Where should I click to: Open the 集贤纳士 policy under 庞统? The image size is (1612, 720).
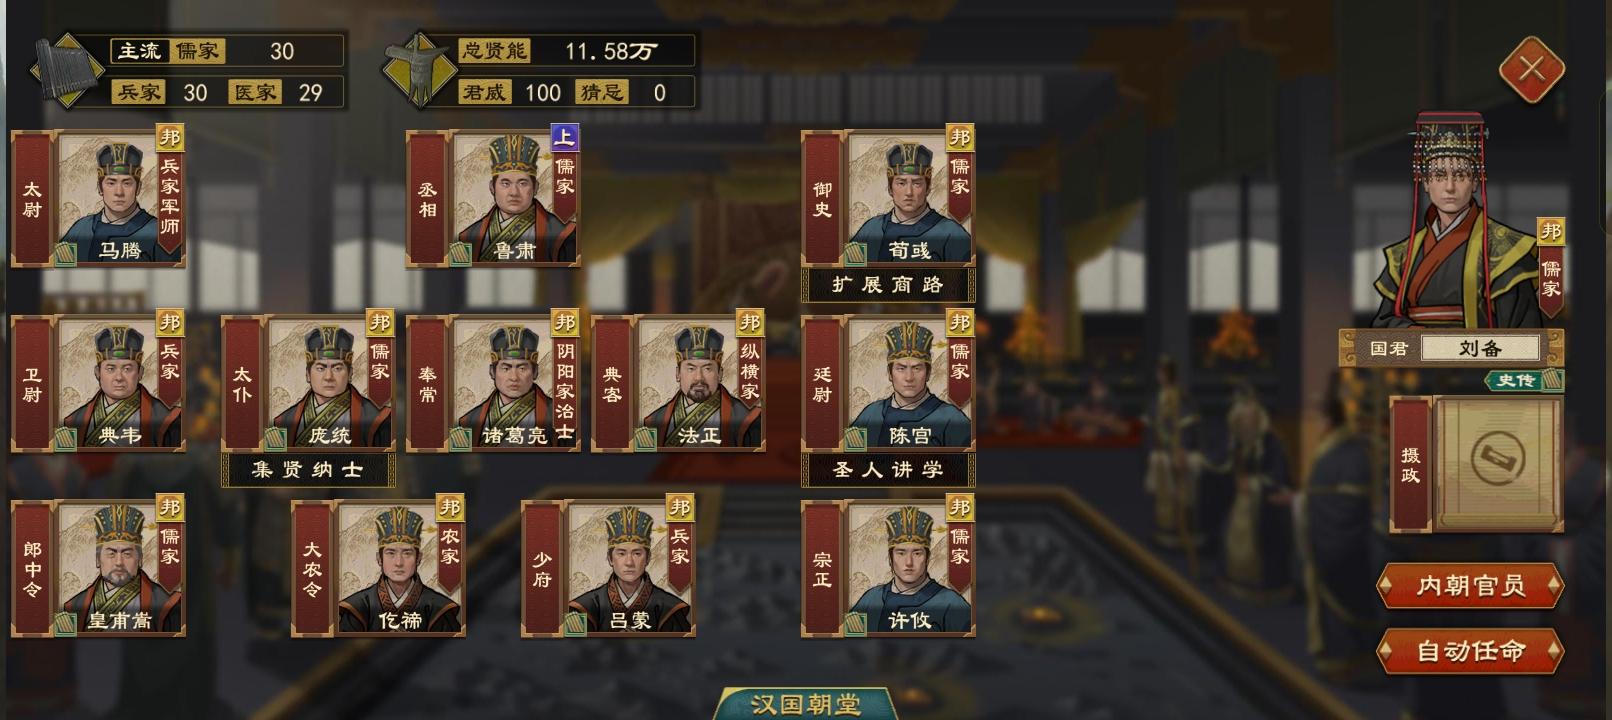tap(308, 470)
